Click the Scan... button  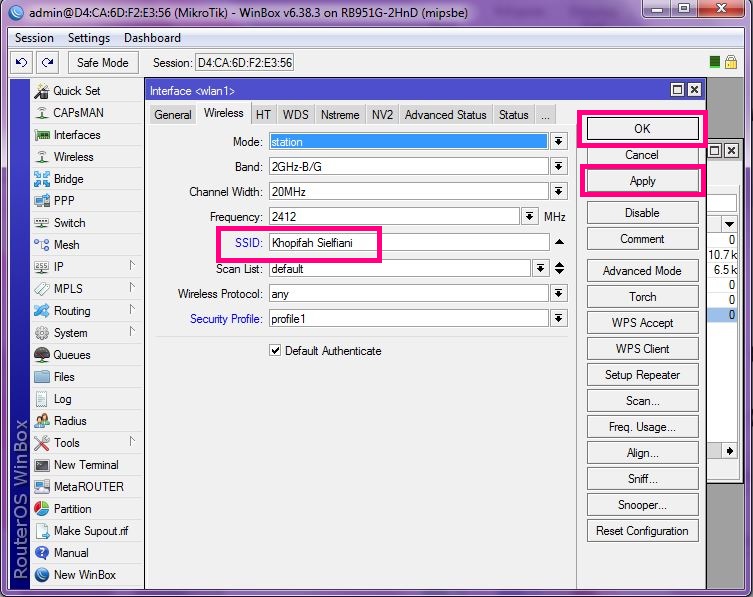click(643, 401)
